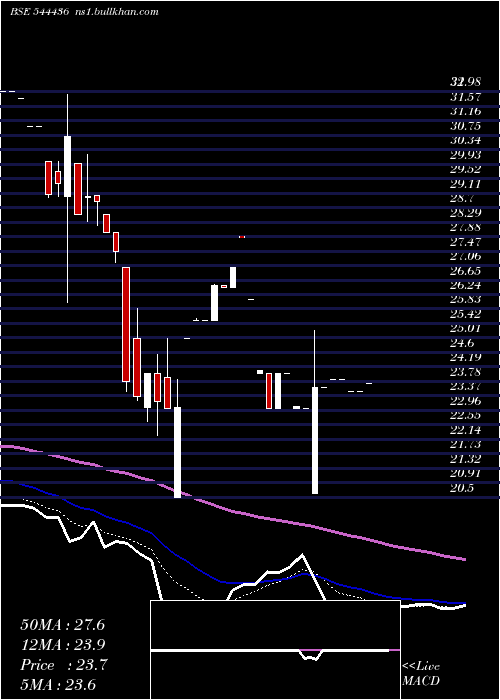Click the 27.47 price axis label
500x700 pixels.
[x=465, y=242]
